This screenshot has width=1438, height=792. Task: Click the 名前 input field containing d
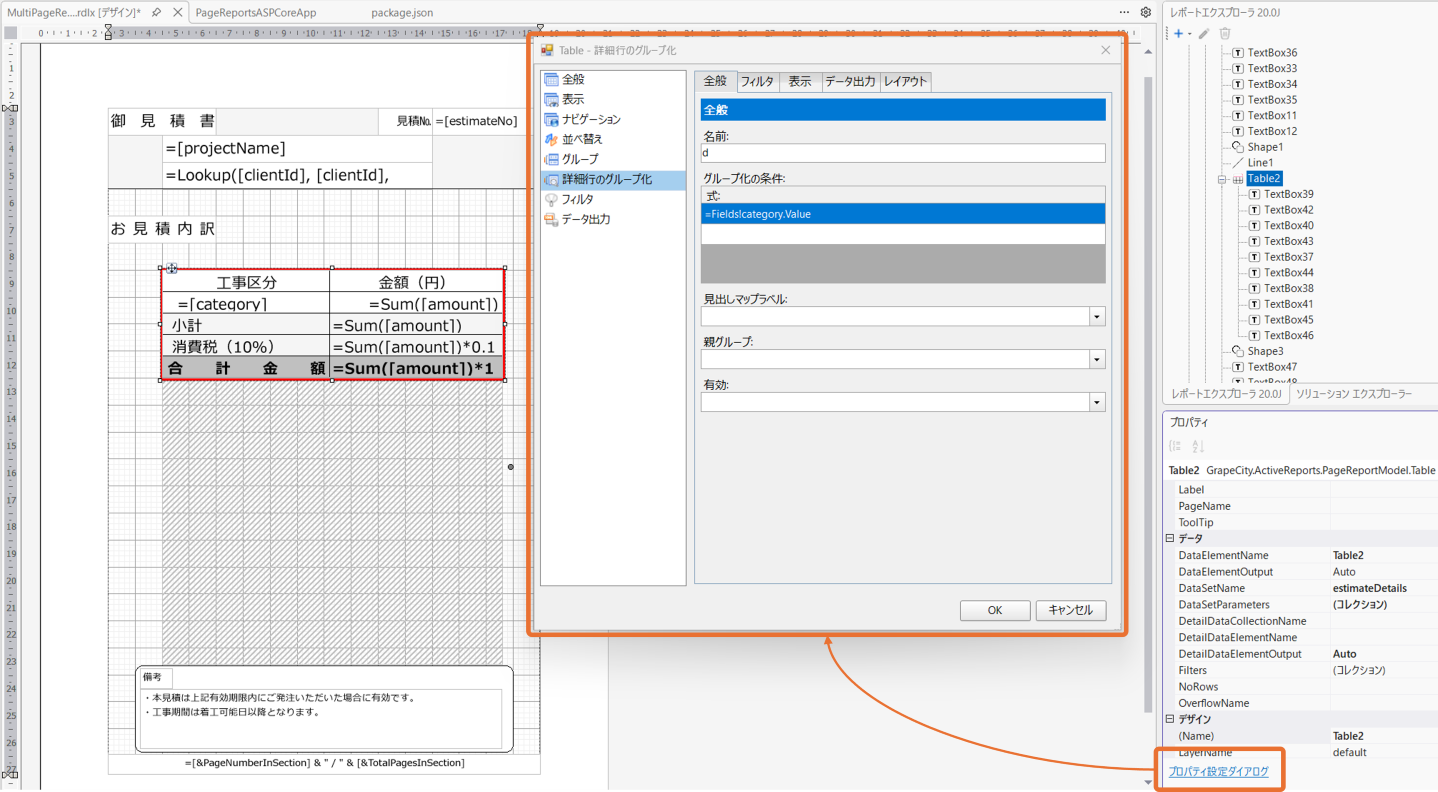point(903,153)
